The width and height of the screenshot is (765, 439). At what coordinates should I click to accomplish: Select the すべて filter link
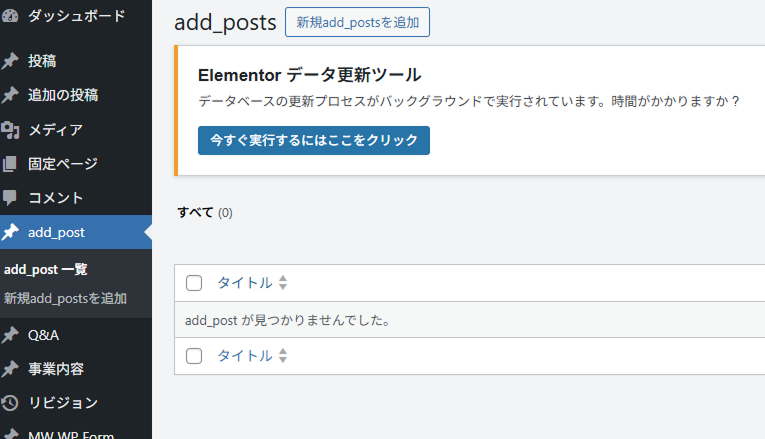(x=195, y=212)
